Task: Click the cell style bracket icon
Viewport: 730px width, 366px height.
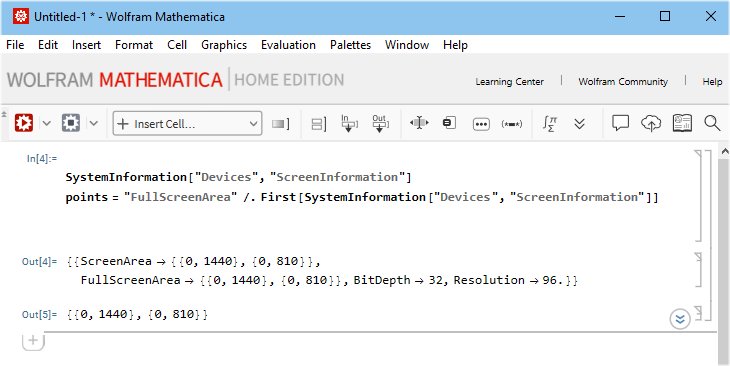Action: click(281, 124)
